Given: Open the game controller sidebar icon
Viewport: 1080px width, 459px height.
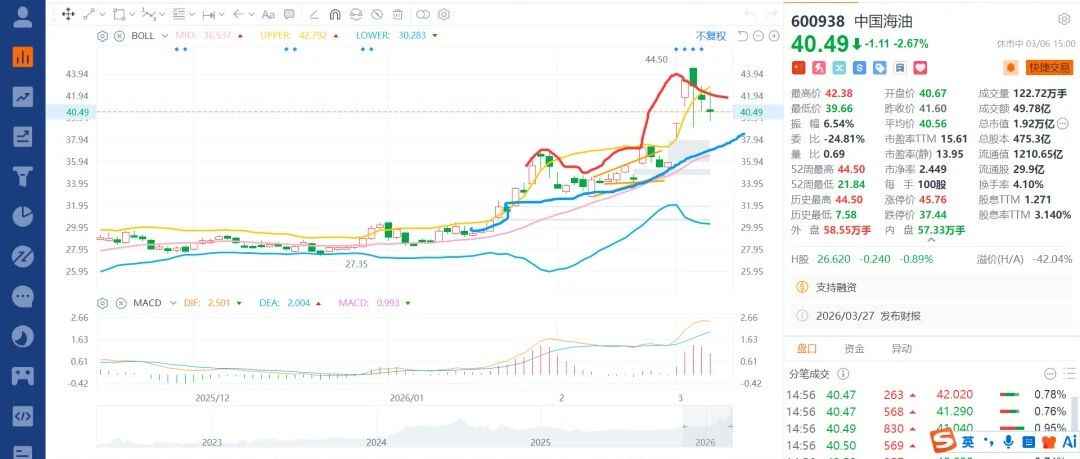Looking at the screenshot, I should (x=23, y=376).
